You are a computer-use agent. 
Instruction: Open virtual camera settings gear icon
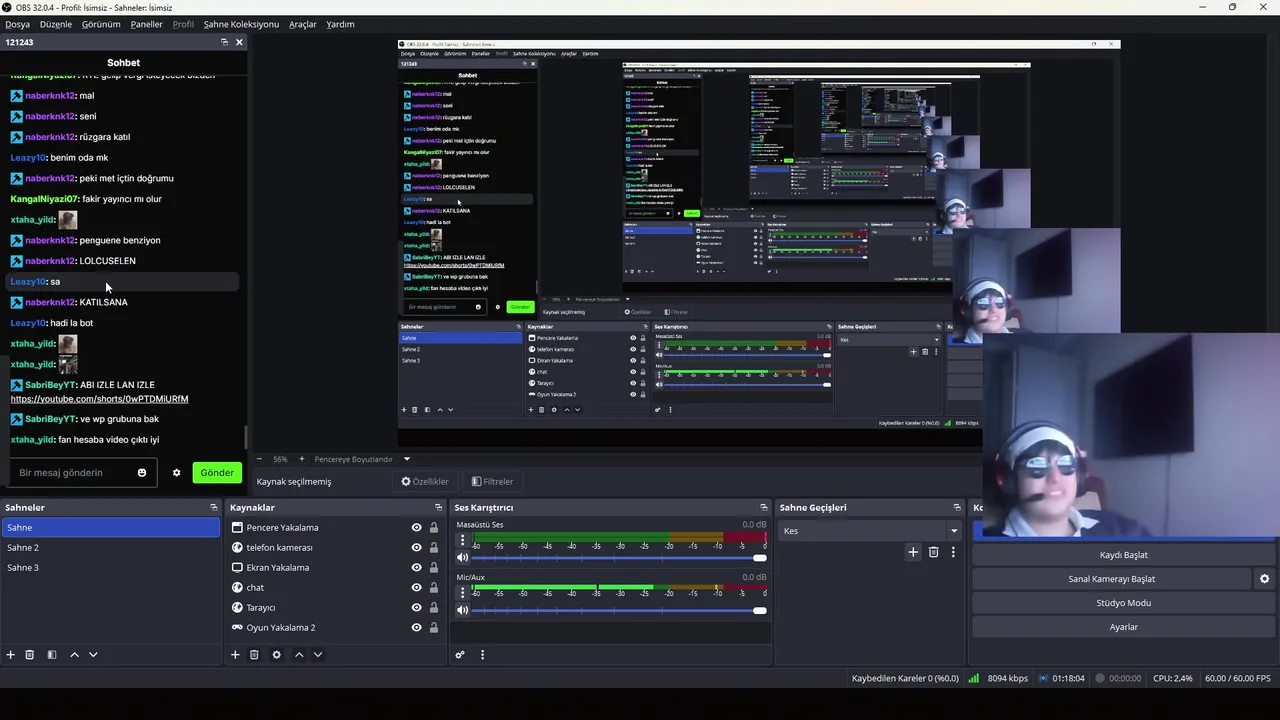[x=1265, y=579]
